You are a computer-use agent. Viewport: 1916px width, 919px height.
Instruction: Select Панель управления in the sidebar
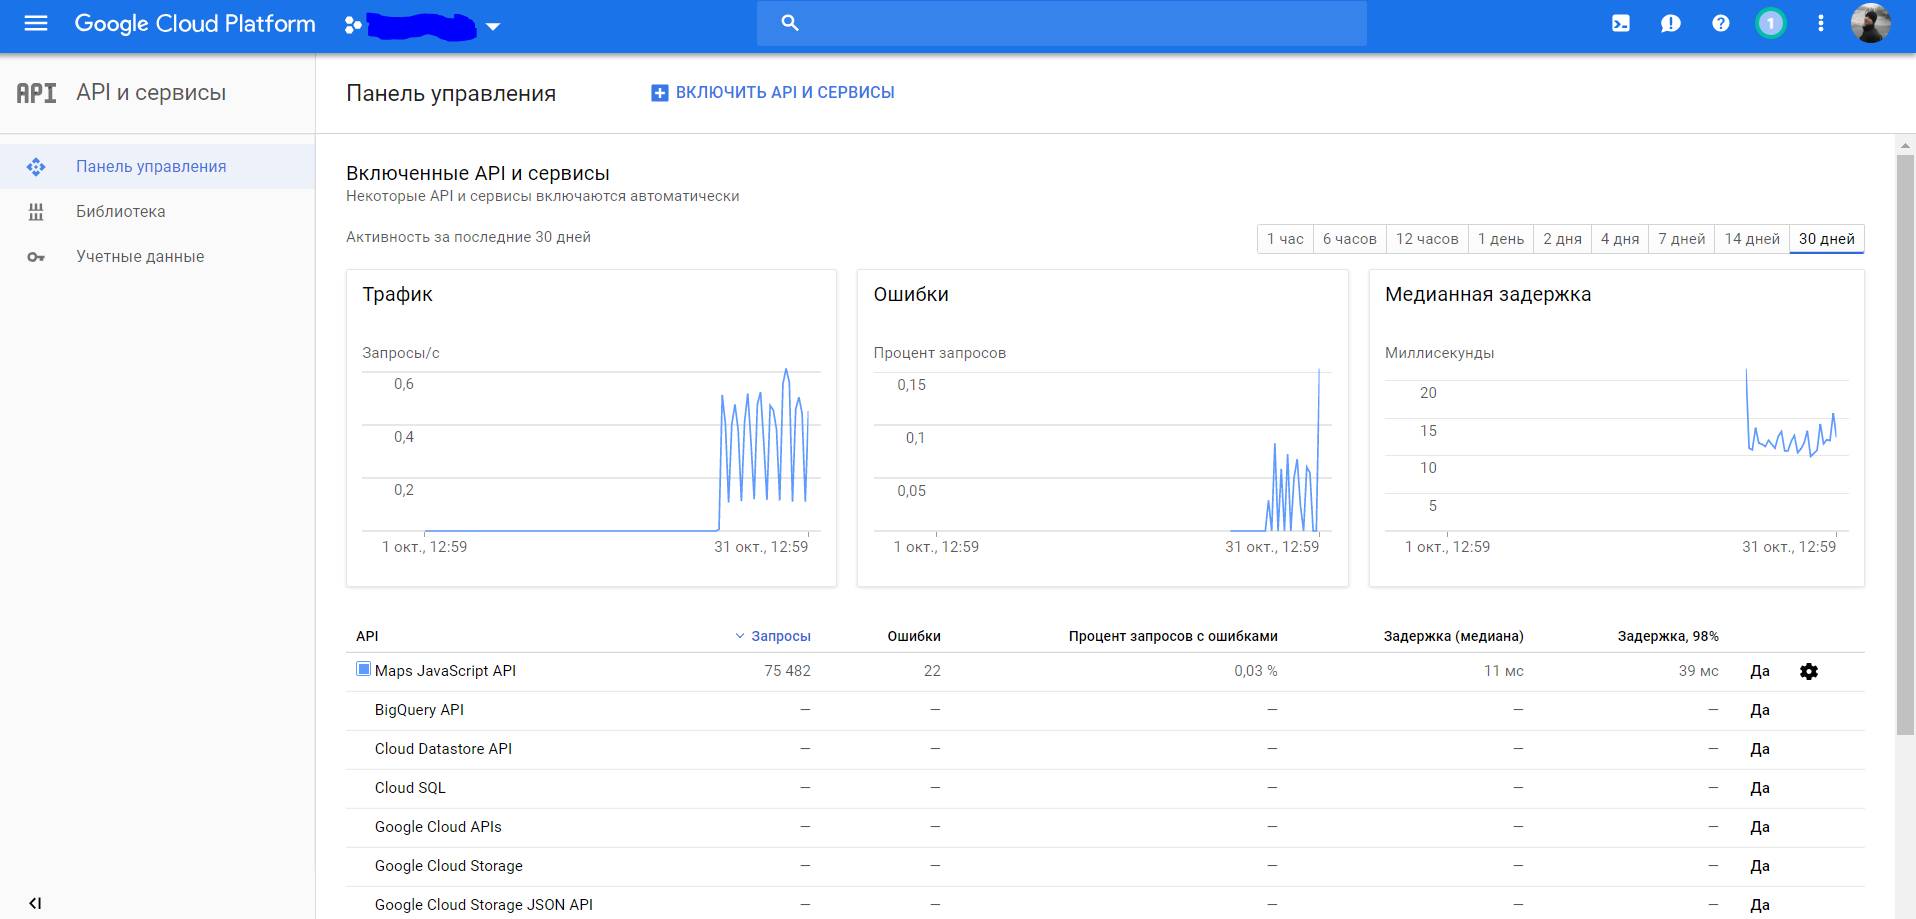coord(151,166)
